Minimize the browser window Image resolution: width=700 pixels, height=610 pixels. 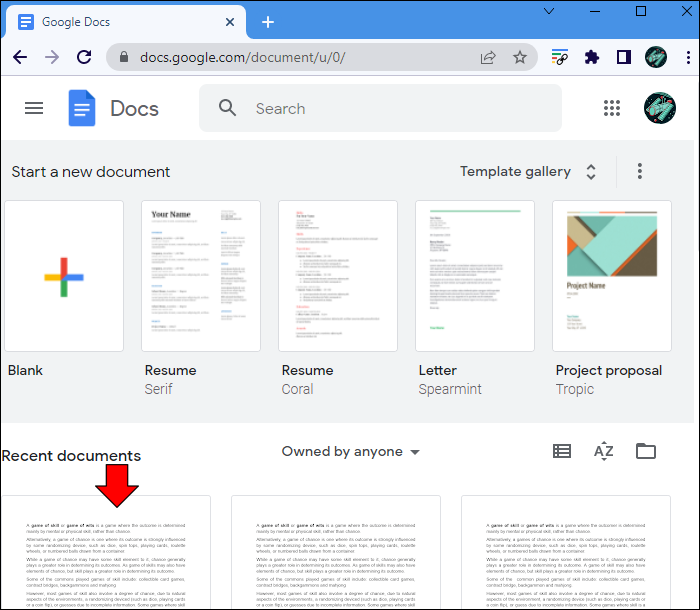click(x=595, y=11)
